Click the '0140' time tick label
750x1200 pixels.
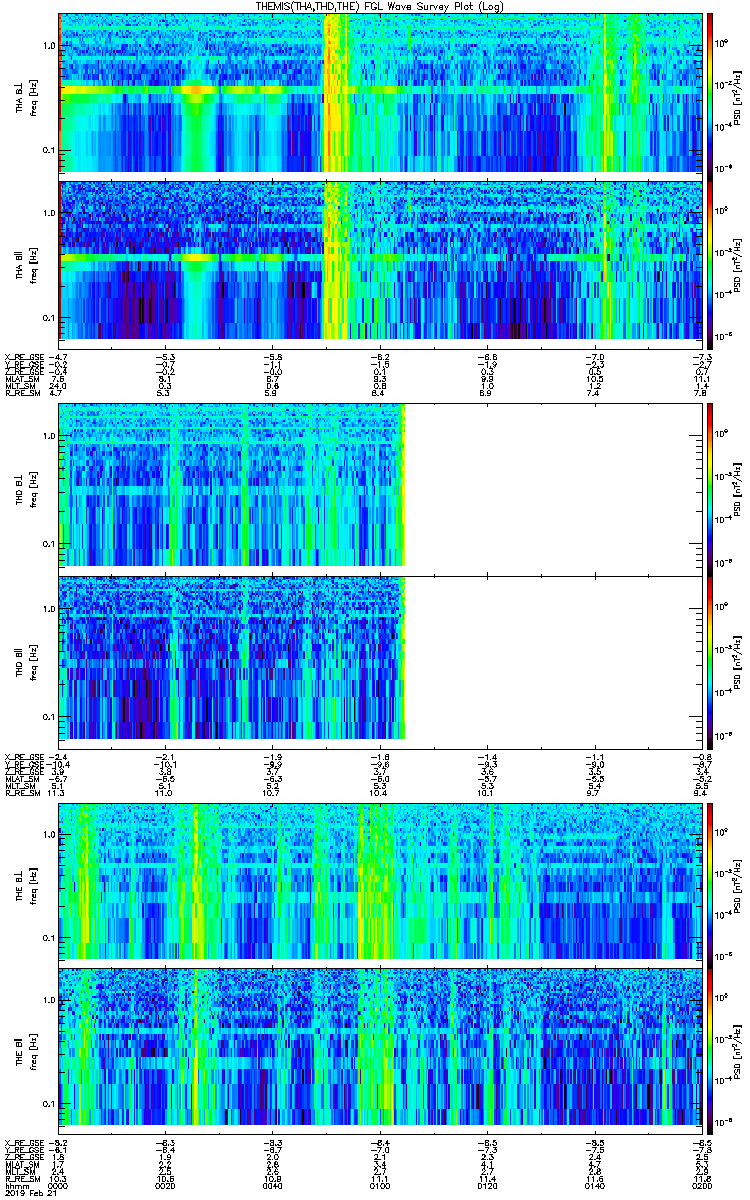pyautogui.click(x=593, y=1187)
